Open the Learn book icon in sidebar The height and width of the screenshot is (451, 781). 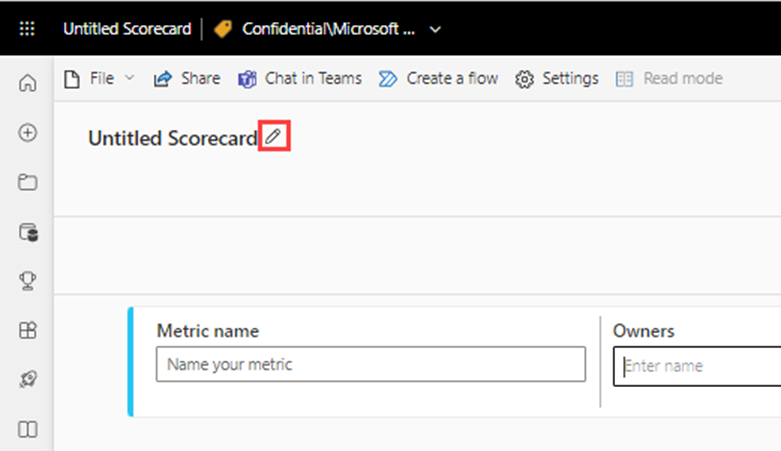click(x=28, y=429)
